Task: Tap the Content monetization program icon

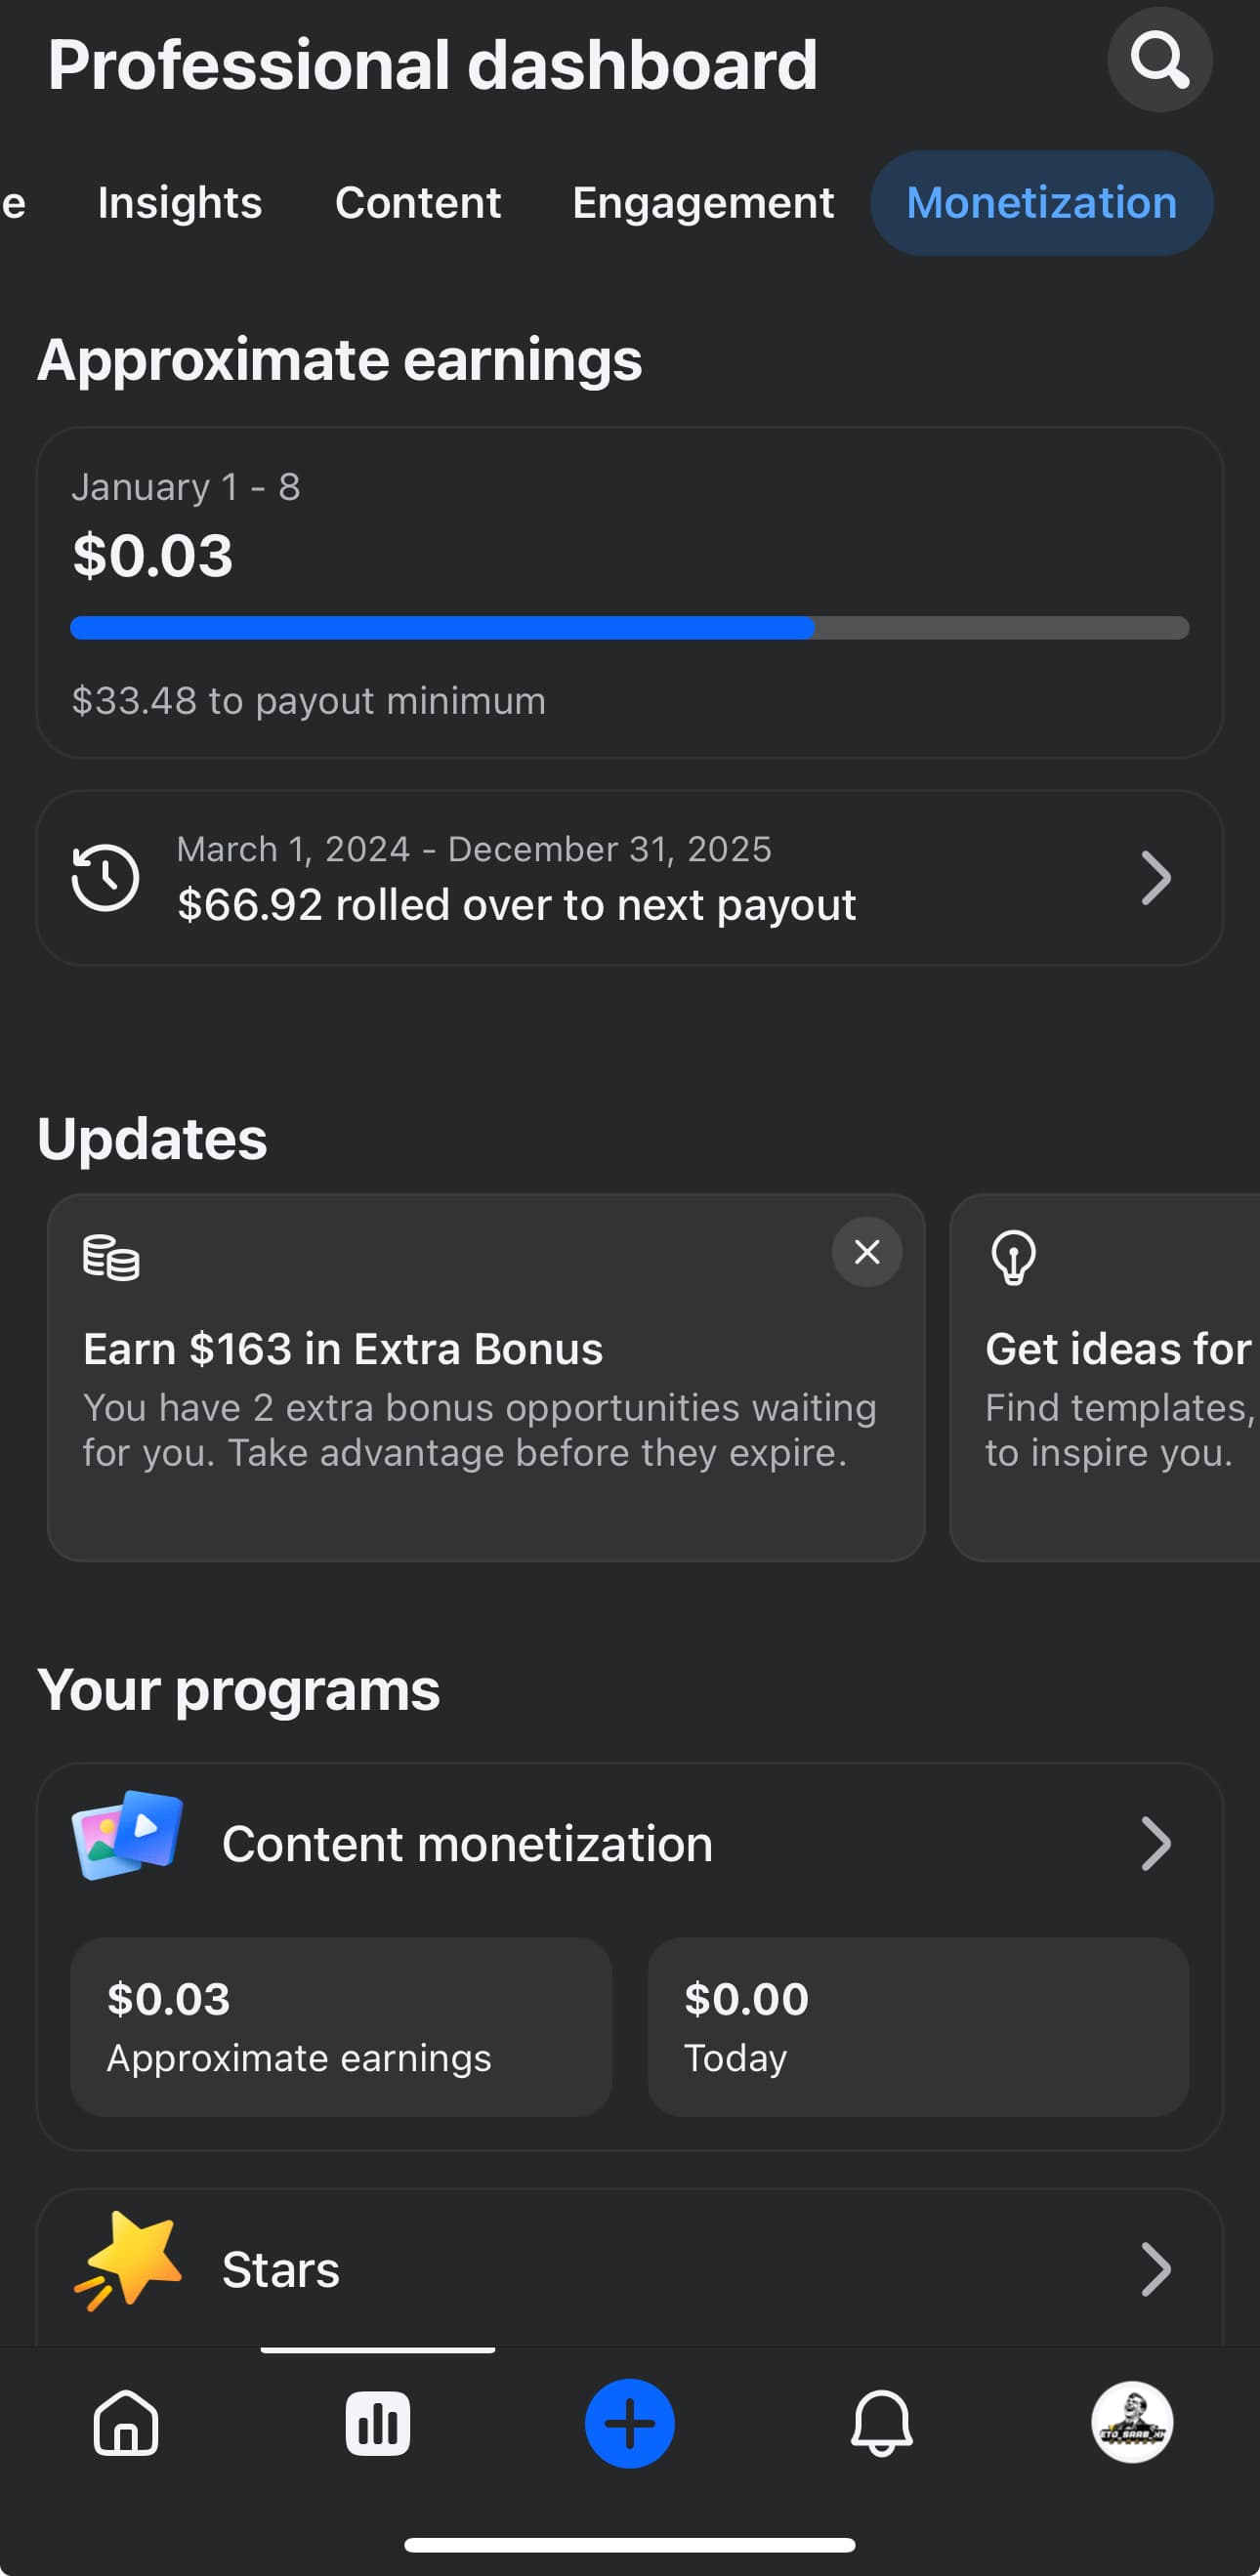Action: tap(127, 1835)
